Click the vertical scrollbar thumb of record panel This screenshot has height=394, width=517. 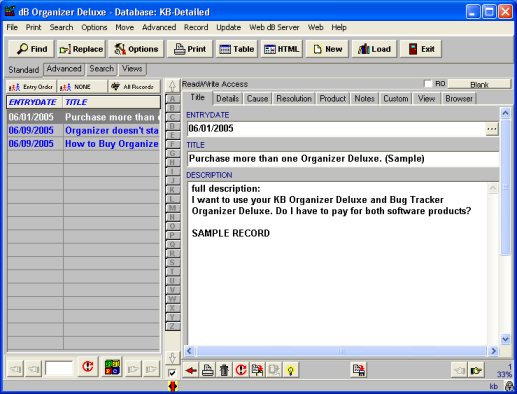tap(505, 188)
